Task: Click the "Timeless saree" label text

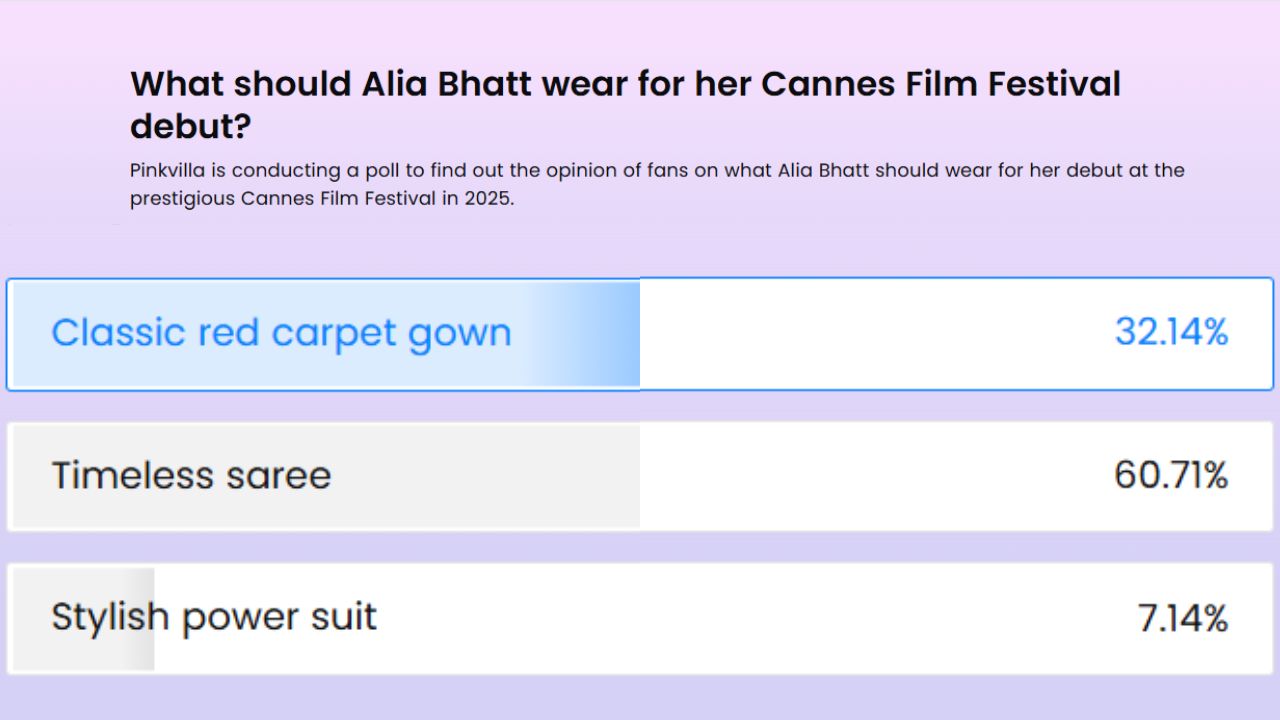Action: pos(191,475)
